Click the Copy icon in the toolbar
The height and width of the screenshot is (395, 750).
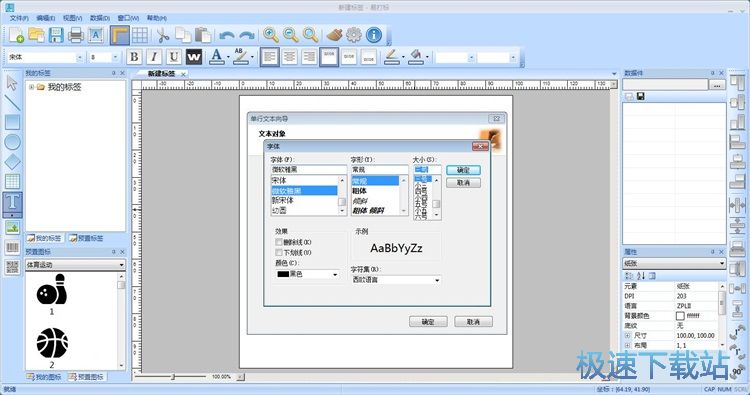tap(183, 35)
